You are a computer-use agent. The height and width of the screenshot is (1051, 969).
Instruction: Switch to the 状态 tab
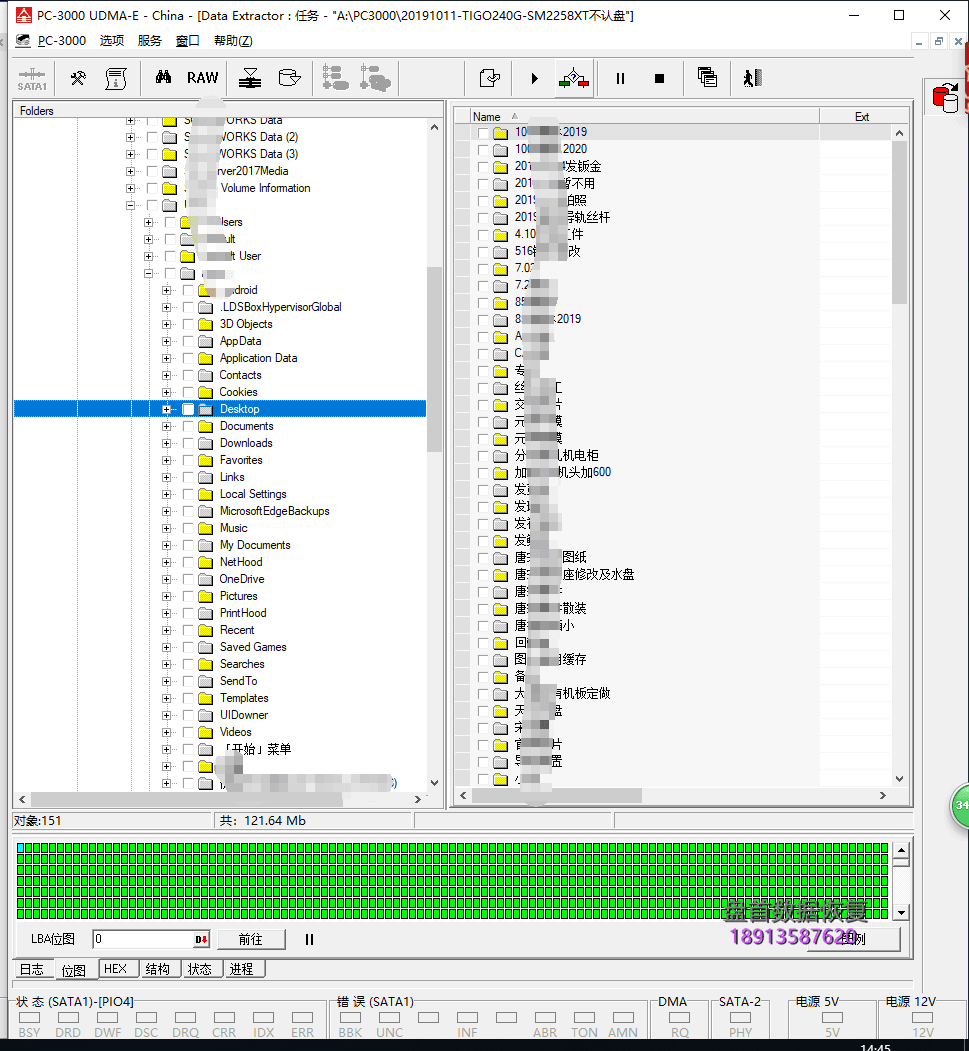coord(200,969)
